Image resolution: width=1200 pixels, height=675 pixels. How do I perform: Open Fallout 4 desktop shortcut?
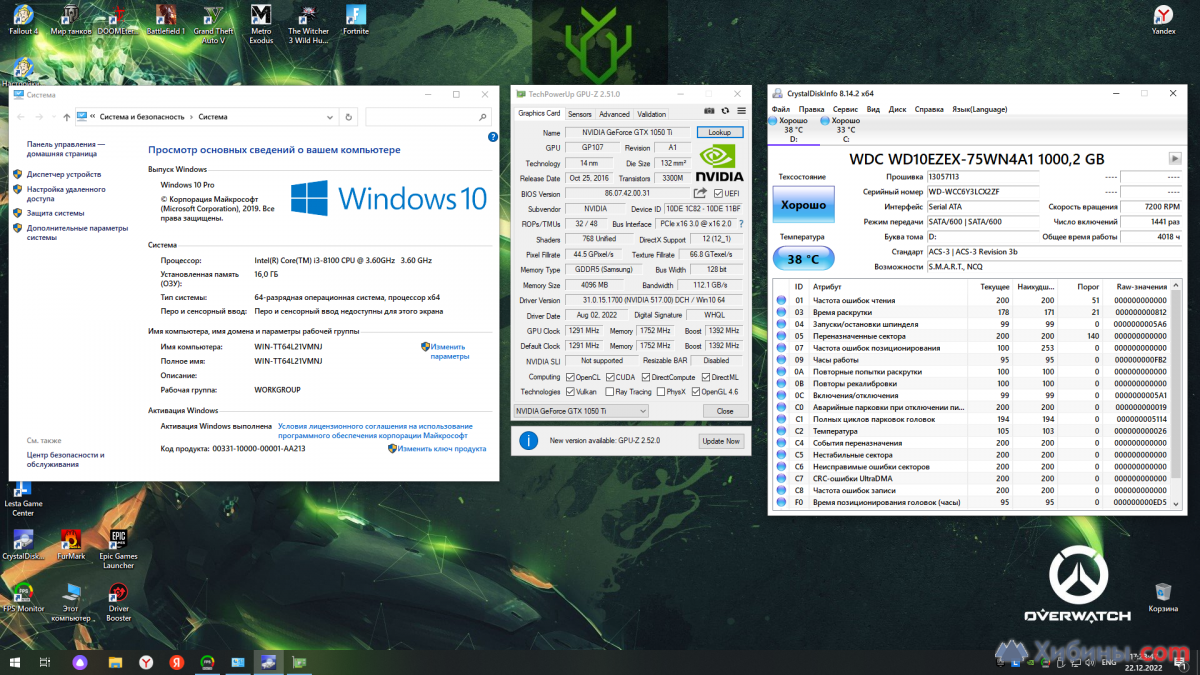click(x=22, y=20)
